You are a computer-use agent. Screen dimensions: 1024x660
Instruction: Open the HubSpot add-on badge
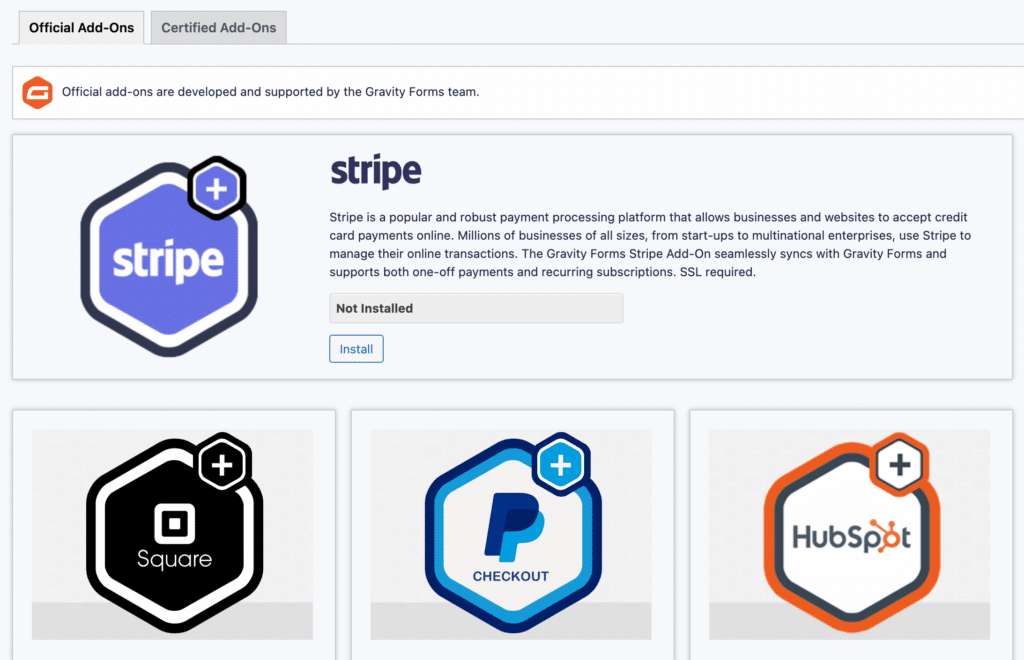click(852, 533)
